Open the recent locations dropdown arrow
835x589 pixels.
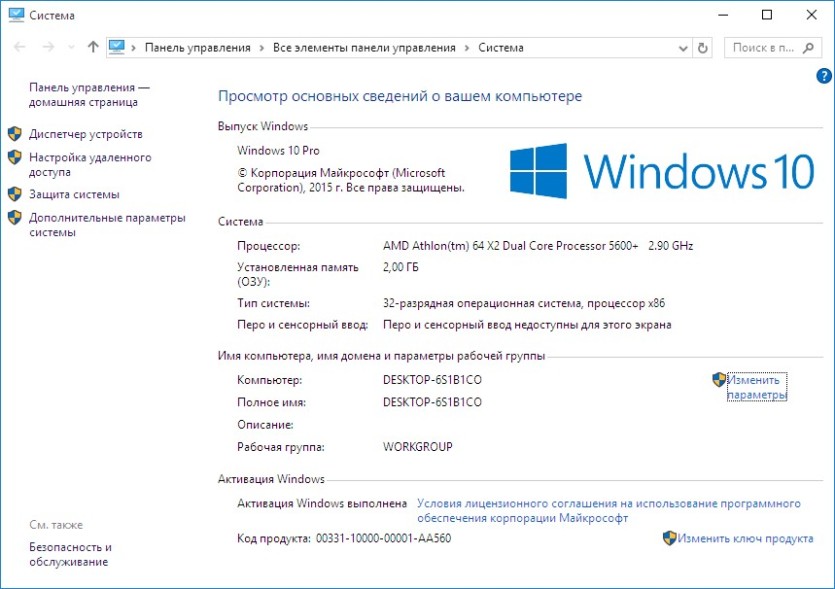(x=71, y=47)
